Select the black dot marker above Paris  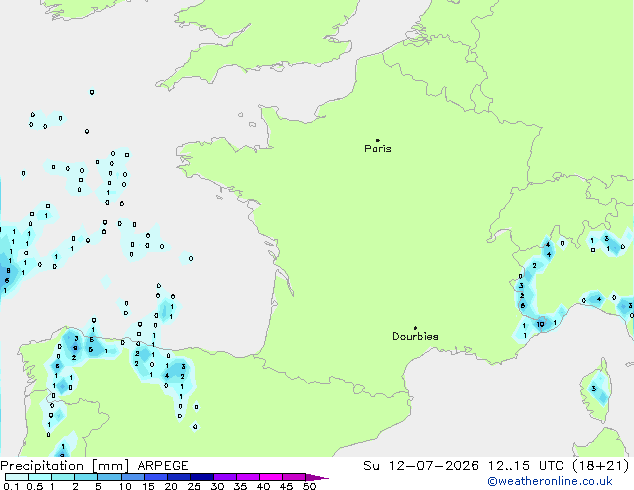(x=378, y=140)
